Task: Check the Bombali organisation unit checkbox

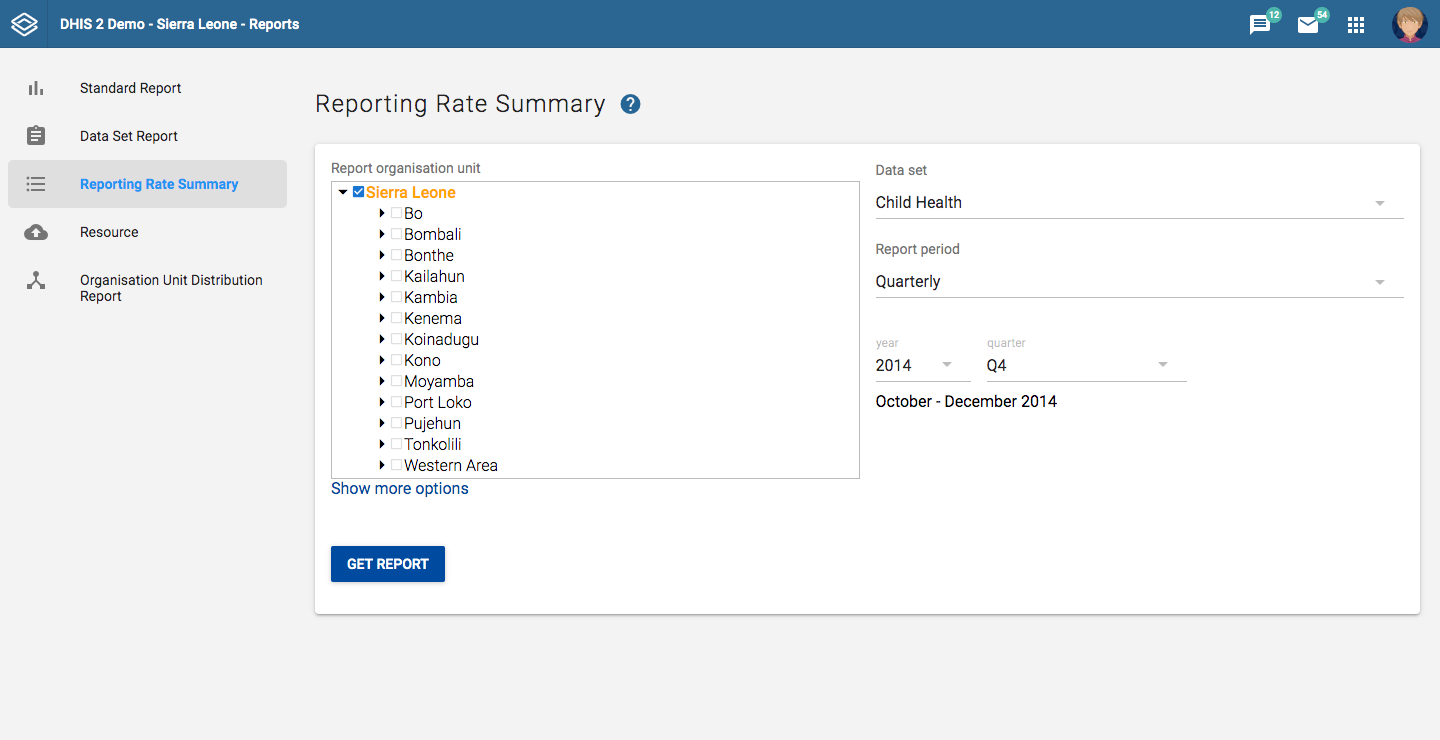Action: 397,234
